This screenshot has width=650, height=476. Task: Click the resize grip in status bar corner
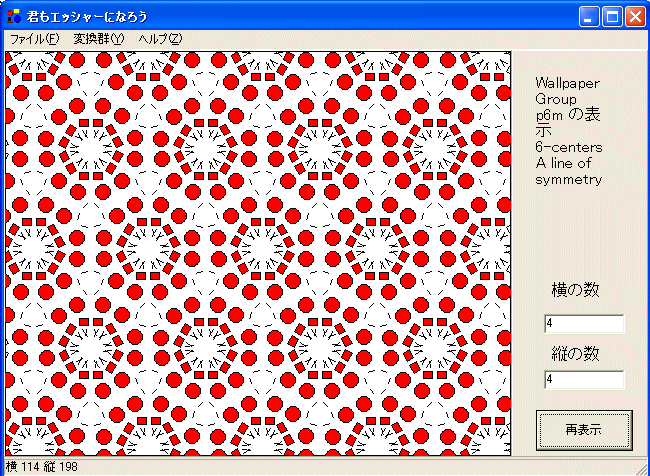tap(643, 469)
